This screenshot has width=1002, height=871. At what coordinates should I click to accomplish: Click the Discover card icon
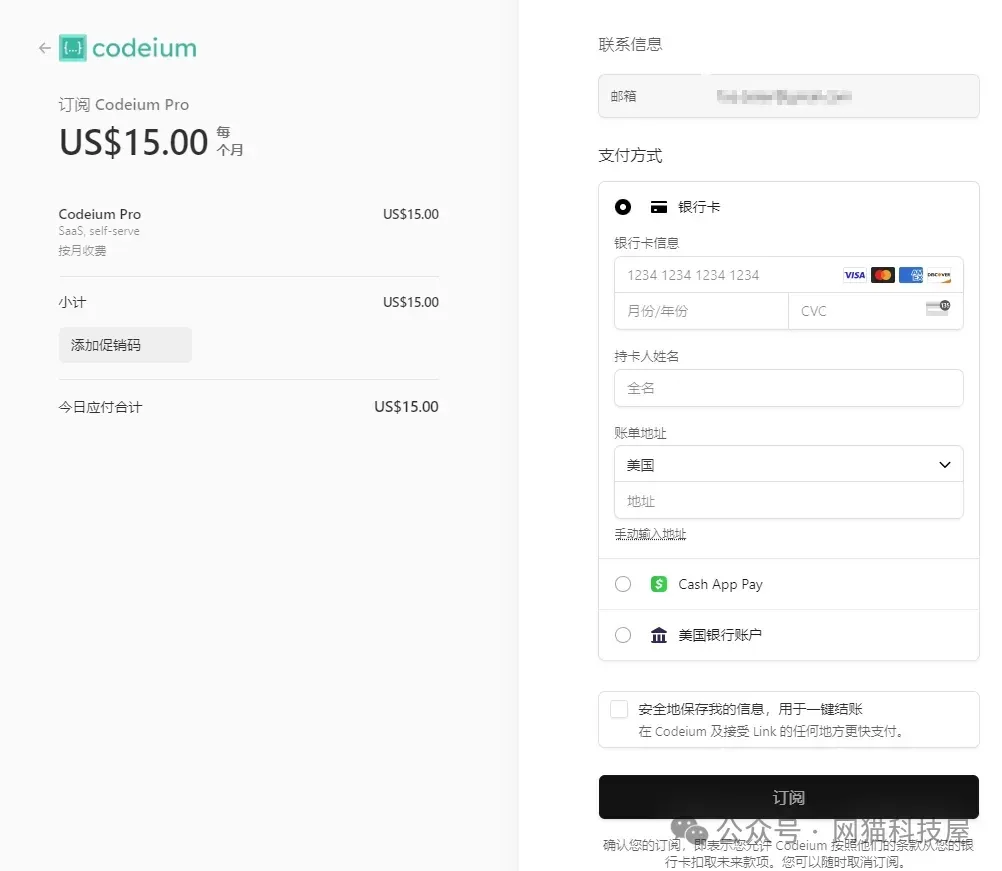click(x=938, y=275)
